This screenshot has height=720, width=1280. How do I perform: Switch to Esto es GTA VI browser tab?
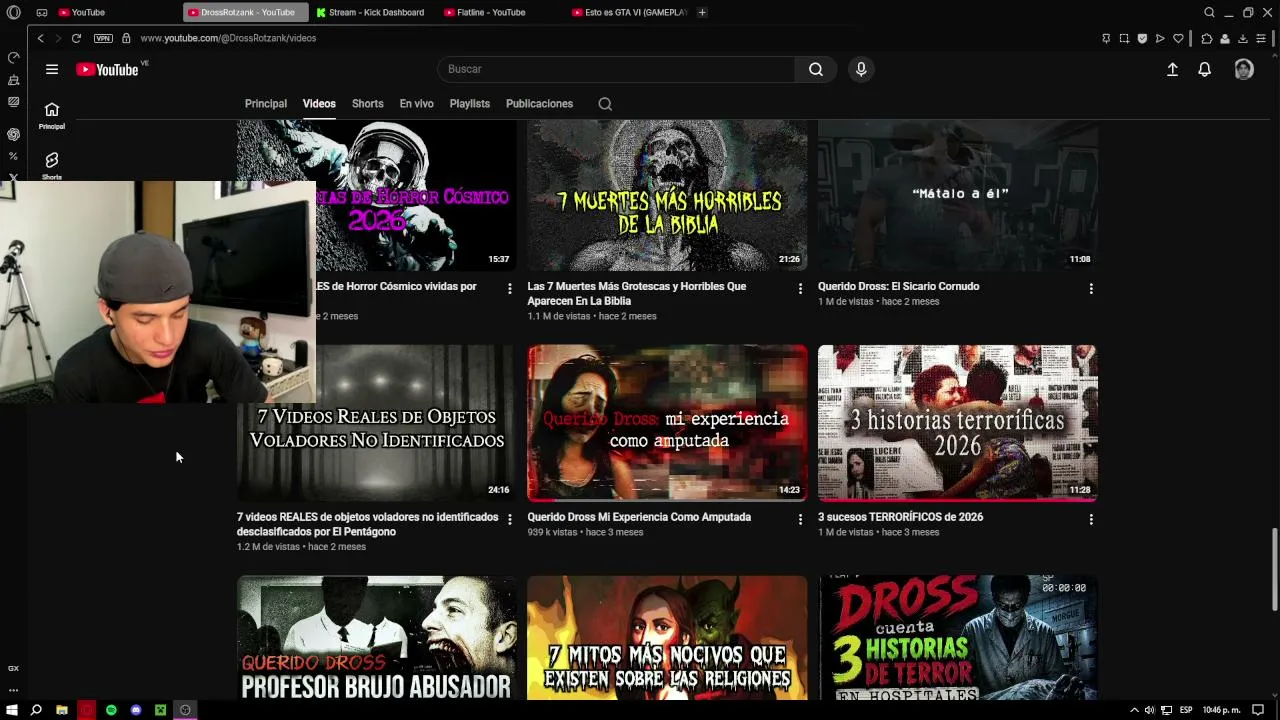[x=630, y=13]
